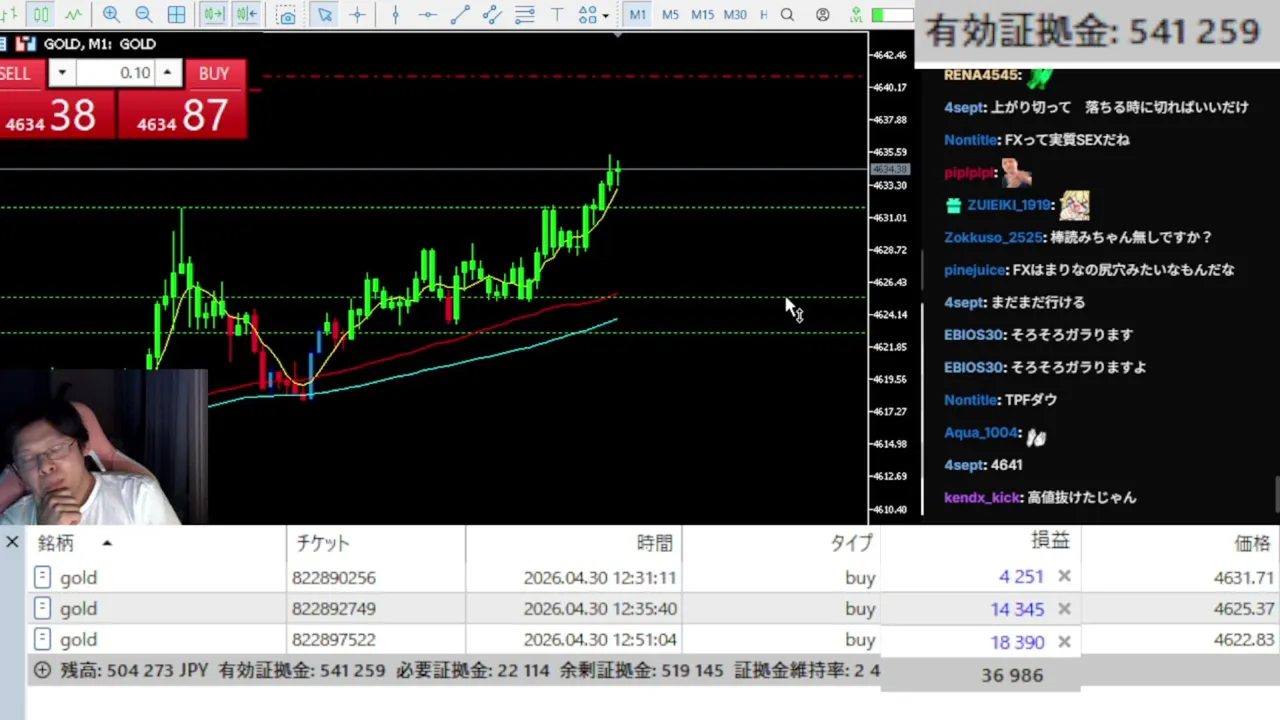This screenshot has width=1280, height=720.
Task: Close position with profit 14 345
Action: click(x=1064, y=609)
